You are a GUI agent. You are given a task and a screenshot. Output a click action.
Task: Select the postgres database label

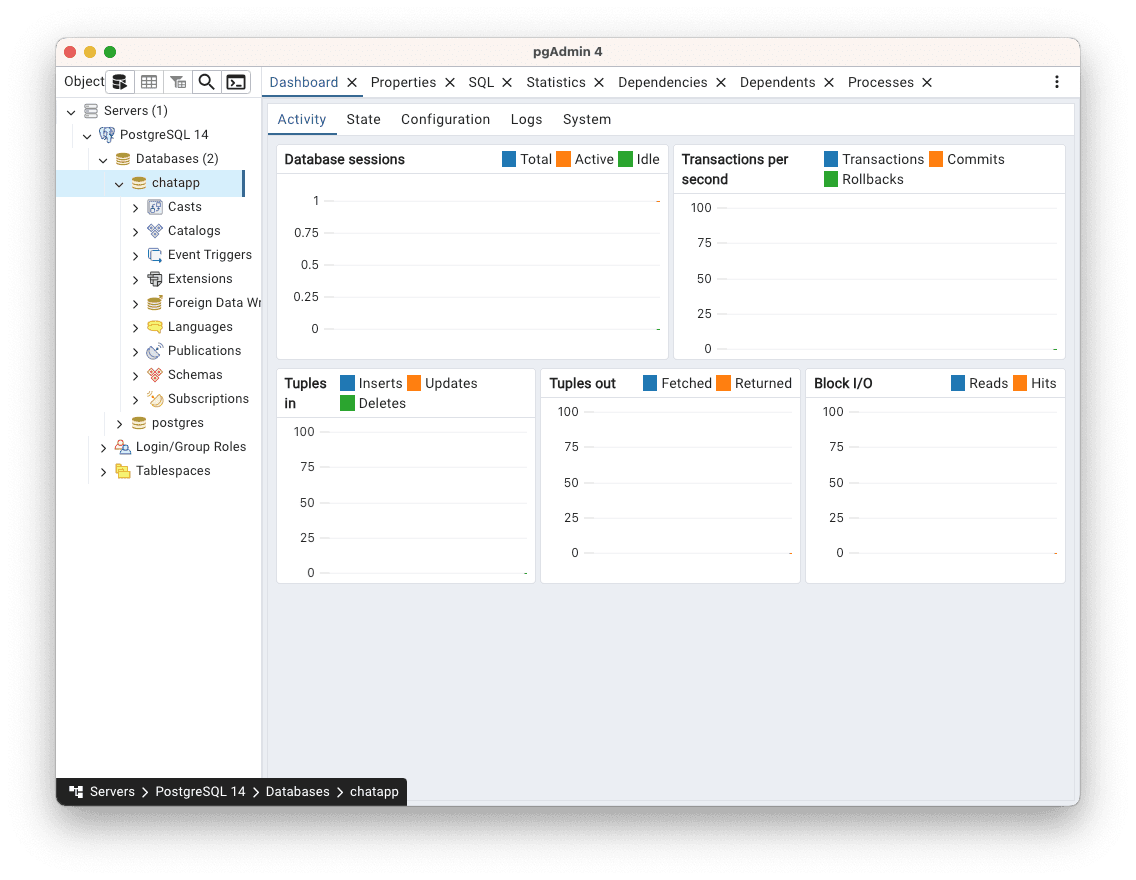pyautogui.click(x=178, y=423)
